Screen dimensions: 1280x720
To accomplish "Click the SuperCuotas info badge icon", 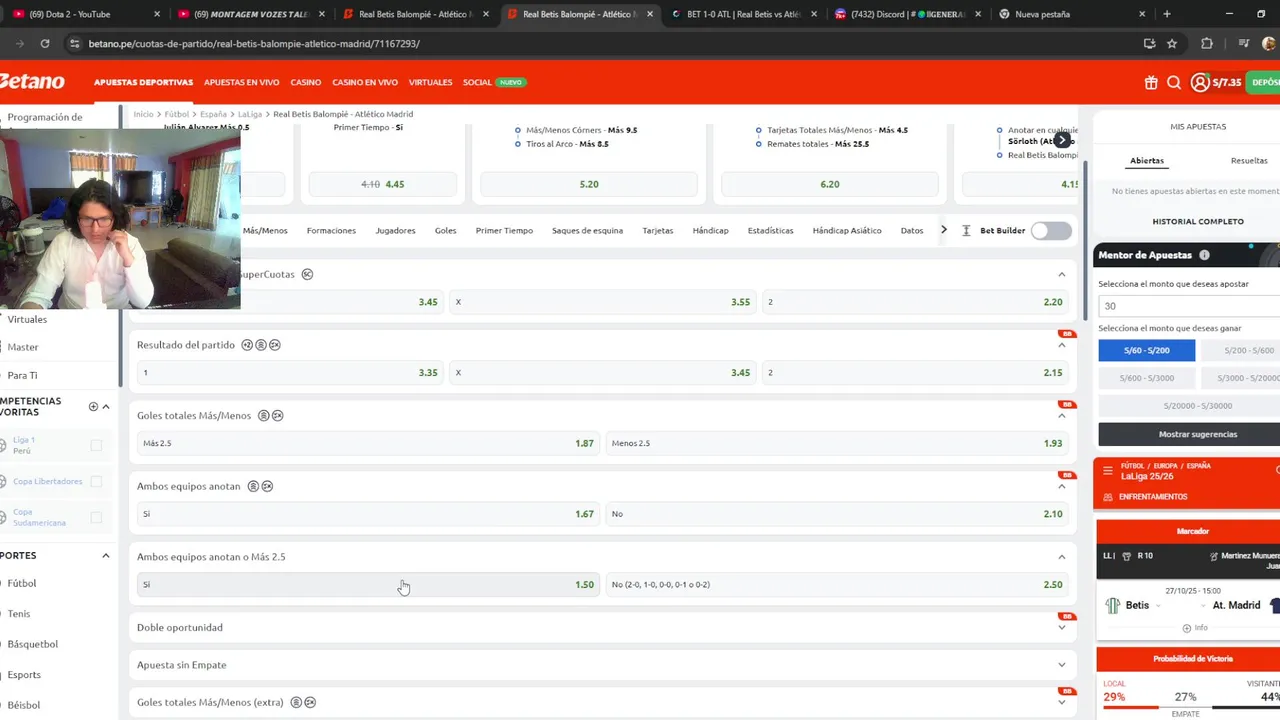I will click(x=307, y=274).
